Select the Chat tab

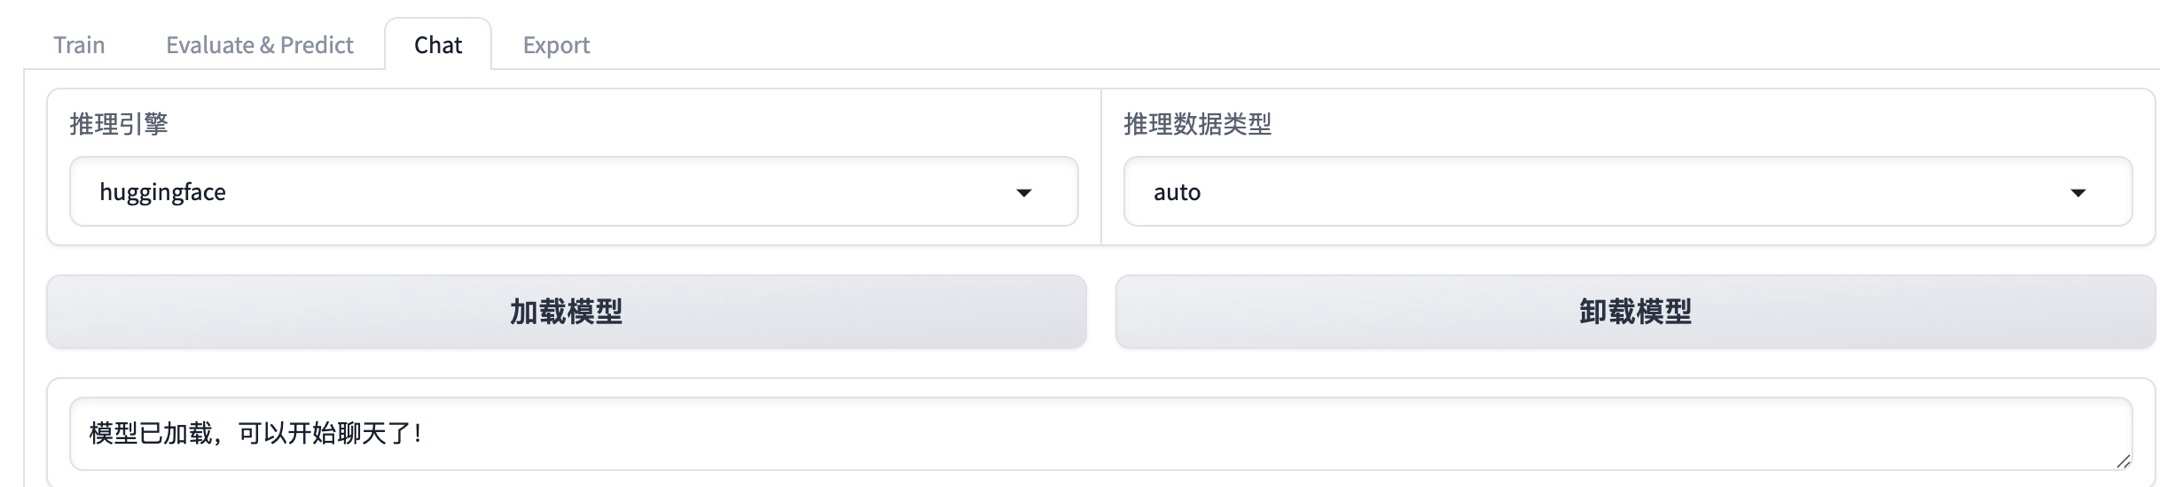(x=438, y=45)
